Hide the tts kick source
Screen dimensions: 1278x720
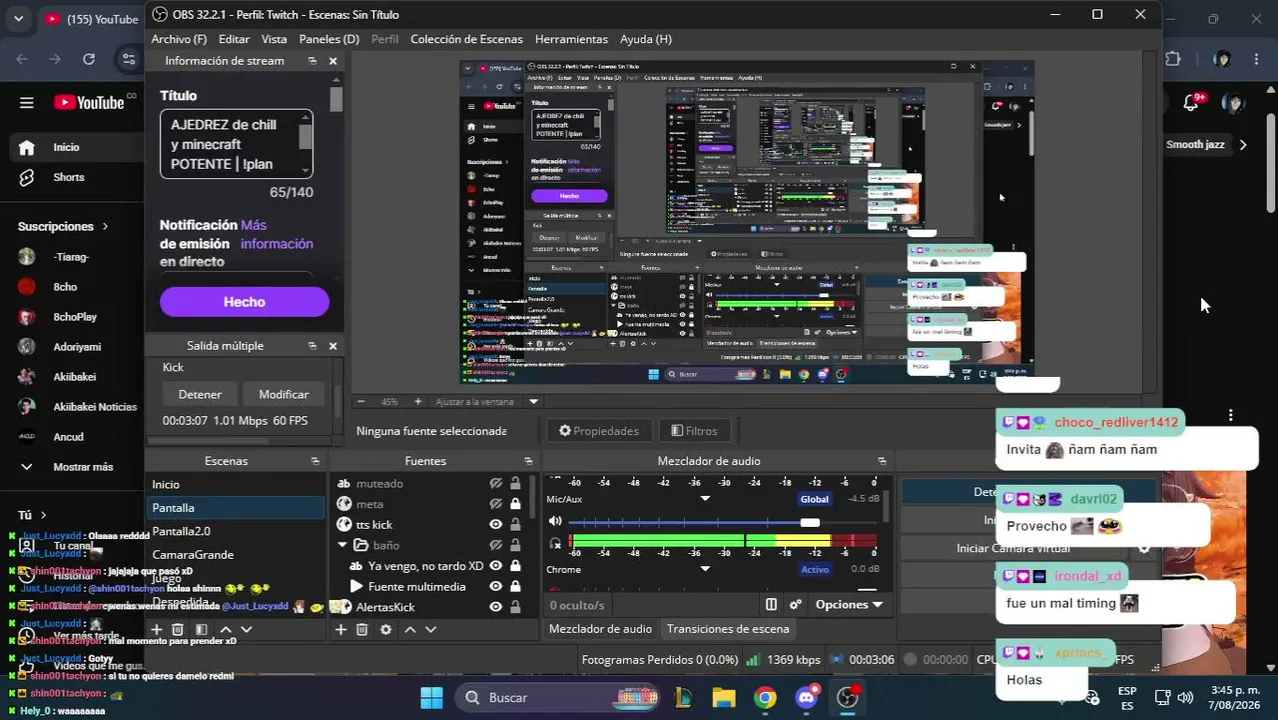tap(495, 525)
